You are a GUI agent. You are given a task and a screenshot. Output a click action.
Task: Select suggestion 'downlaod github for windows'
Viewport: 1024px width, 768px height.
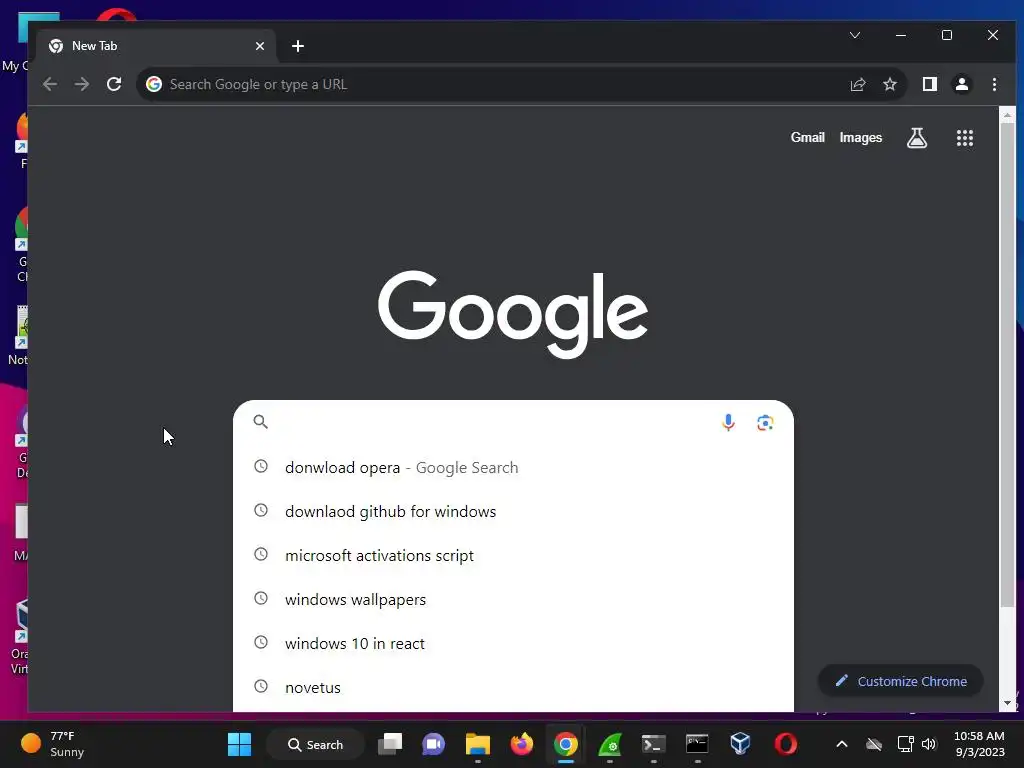point(513,511)
